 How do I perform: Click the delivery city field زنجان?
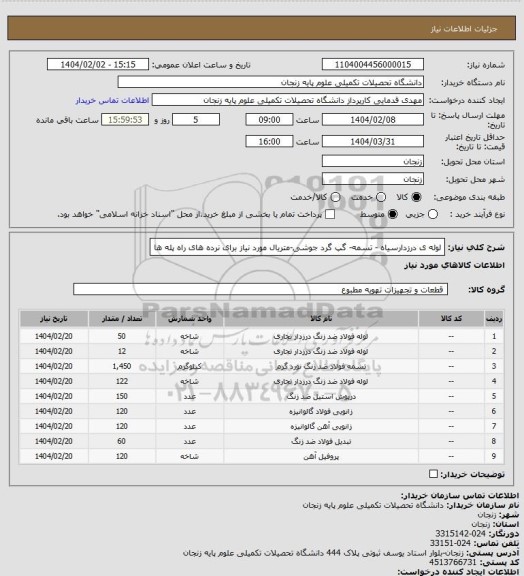pos(373,179)
